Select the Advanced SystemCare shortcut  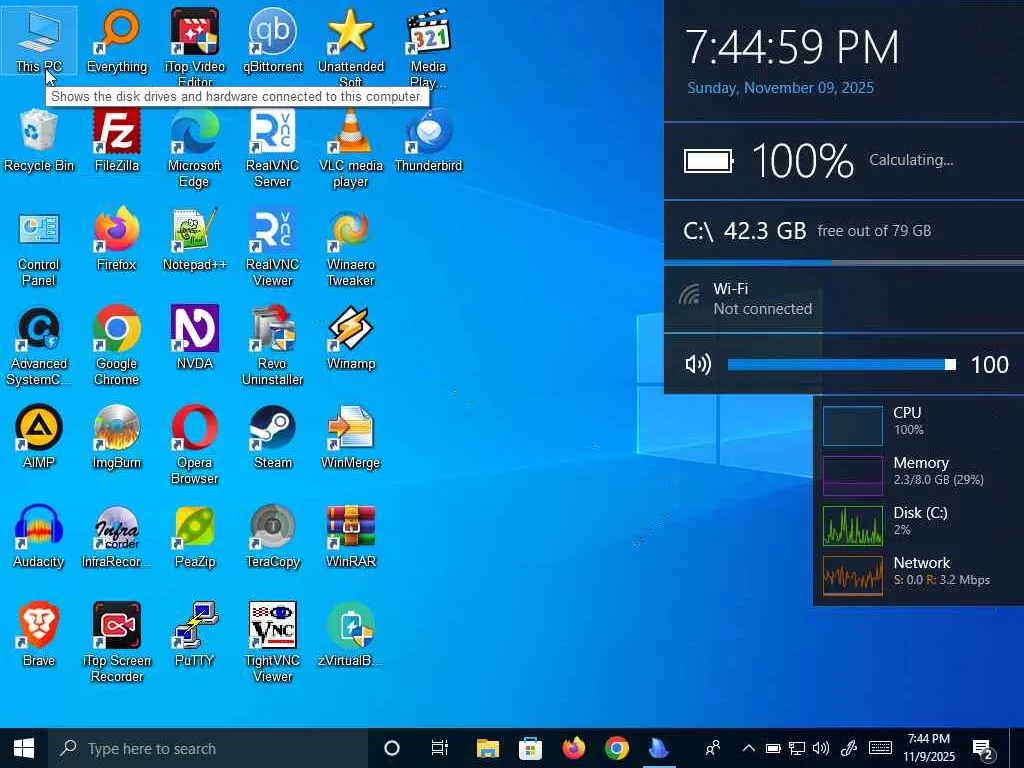click(x=39, y=346)
